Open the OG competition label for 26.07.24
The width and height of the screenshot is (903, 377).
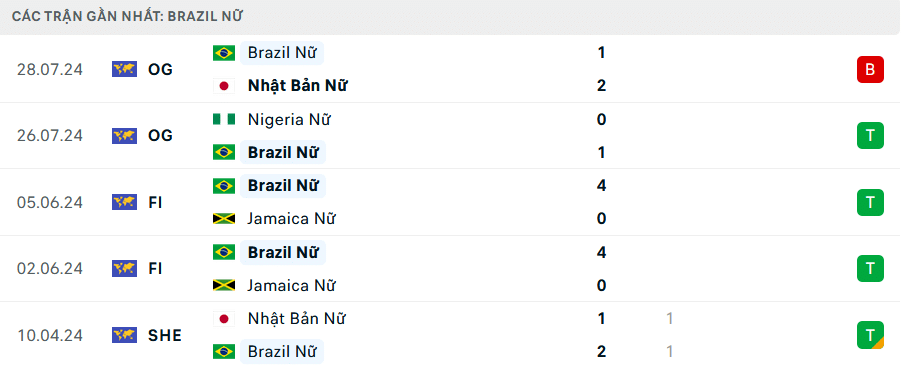(160, 136)
